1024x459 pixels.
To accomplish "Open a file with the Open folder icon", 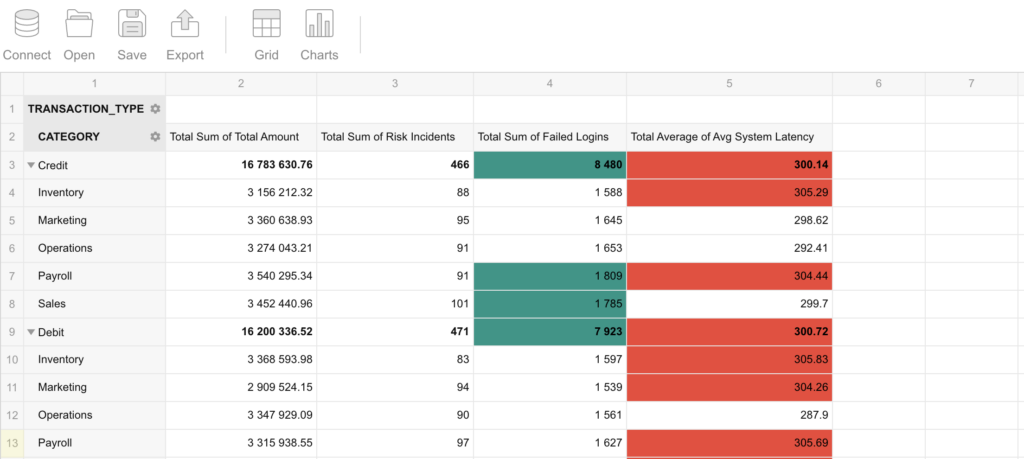I will (x=79, y=24).
